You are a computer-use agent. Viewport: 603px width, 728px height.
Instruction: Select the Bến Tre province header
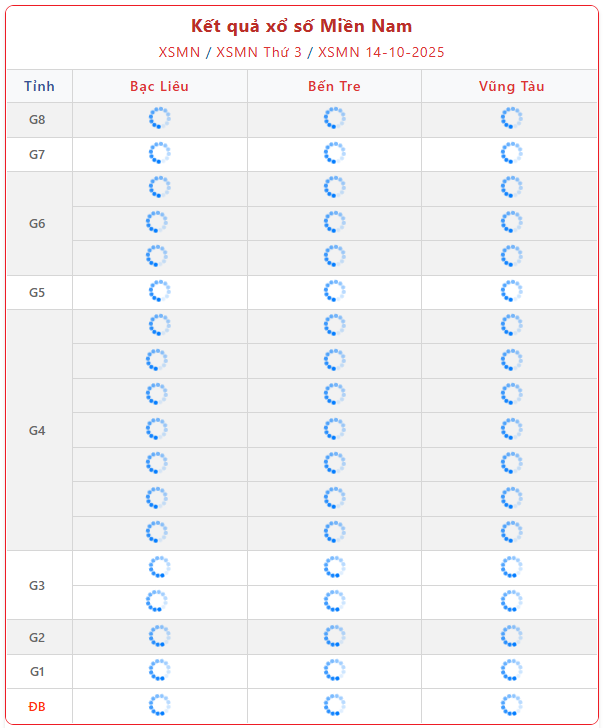(x=334, y=86)
